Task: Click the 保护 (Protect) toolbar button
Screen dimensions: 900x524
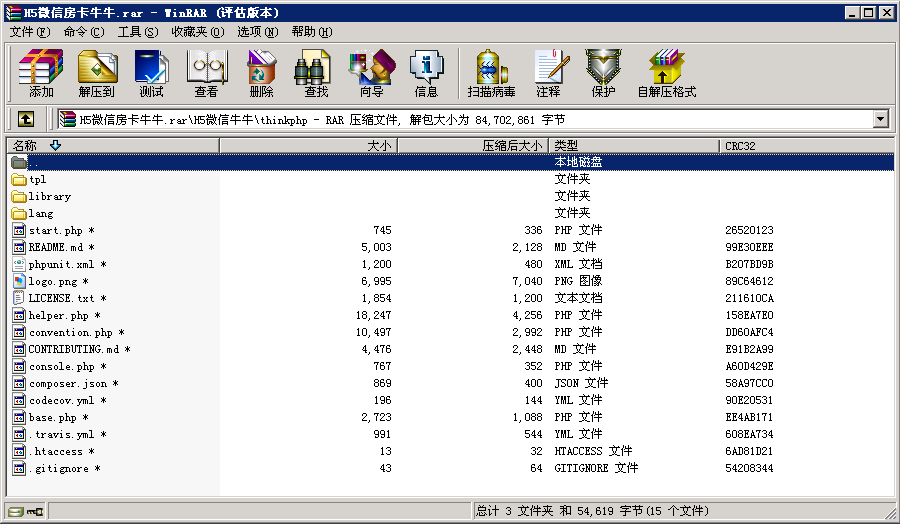Action: 603,73
